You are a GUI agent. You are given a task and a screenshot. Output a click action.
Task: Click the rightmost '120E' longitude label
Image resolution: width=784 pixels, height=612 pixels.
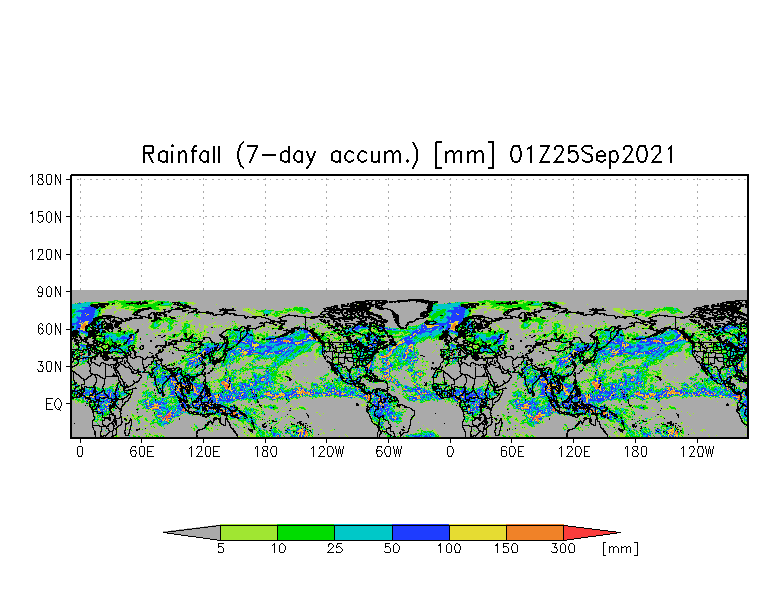pyautogui.click(x=574, y=452)
